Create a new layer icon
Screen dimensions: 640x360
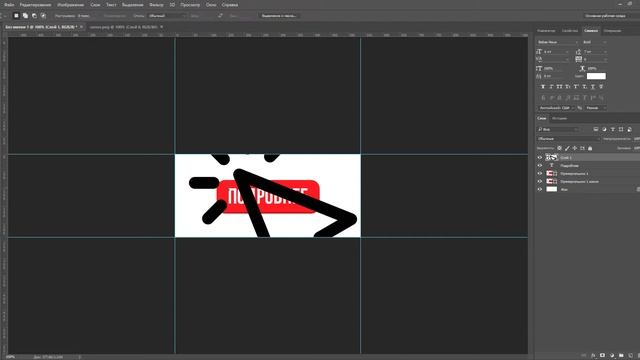click(631, 356)
